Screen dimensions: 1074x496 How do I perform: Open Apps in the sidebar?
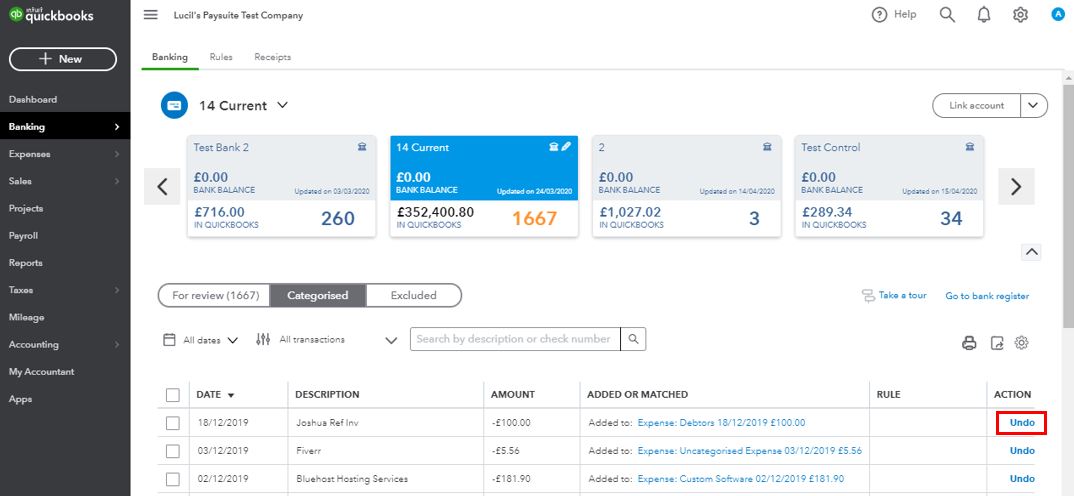pos(21,399)
